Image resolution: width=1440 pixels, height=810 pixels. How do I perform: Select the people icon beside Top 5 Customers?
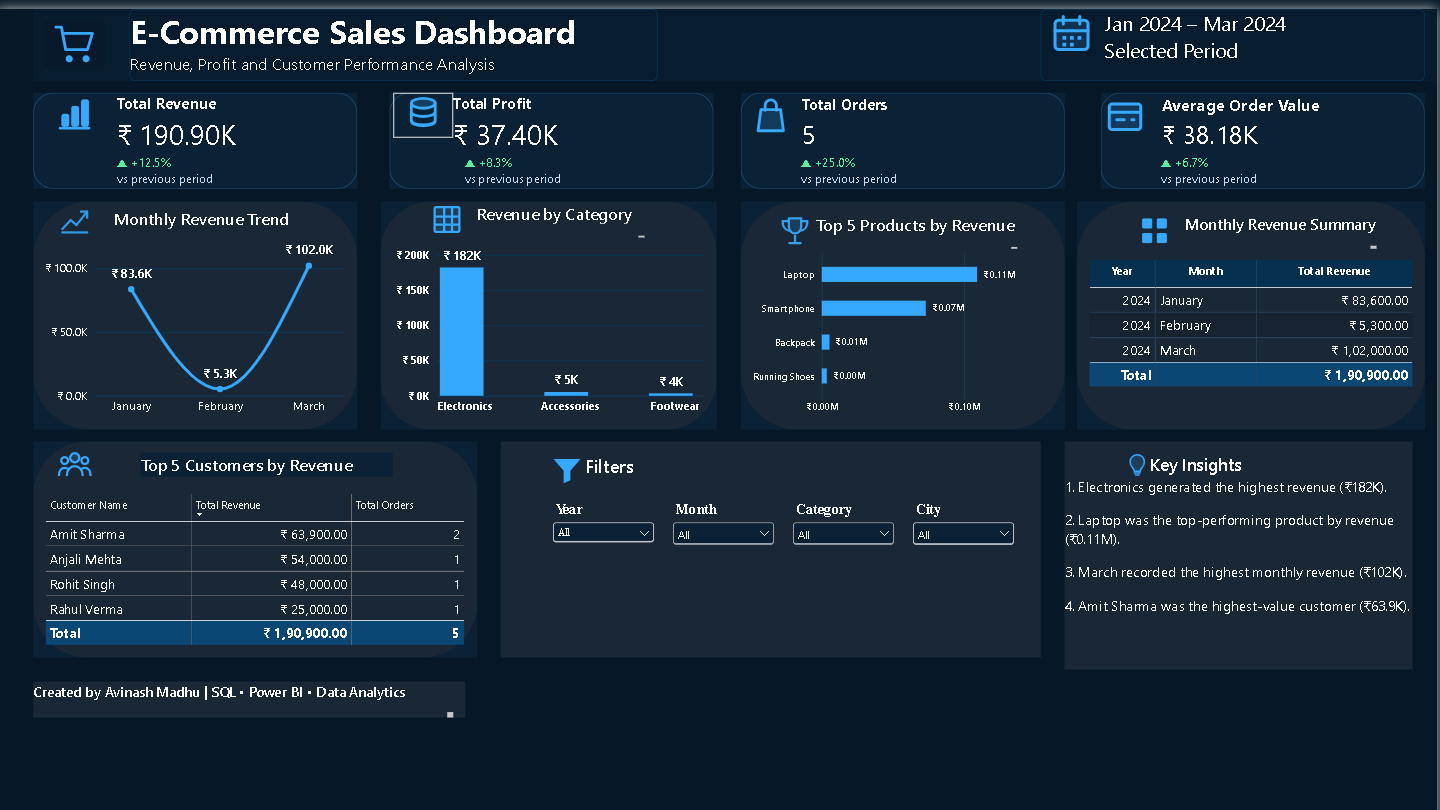75,464
